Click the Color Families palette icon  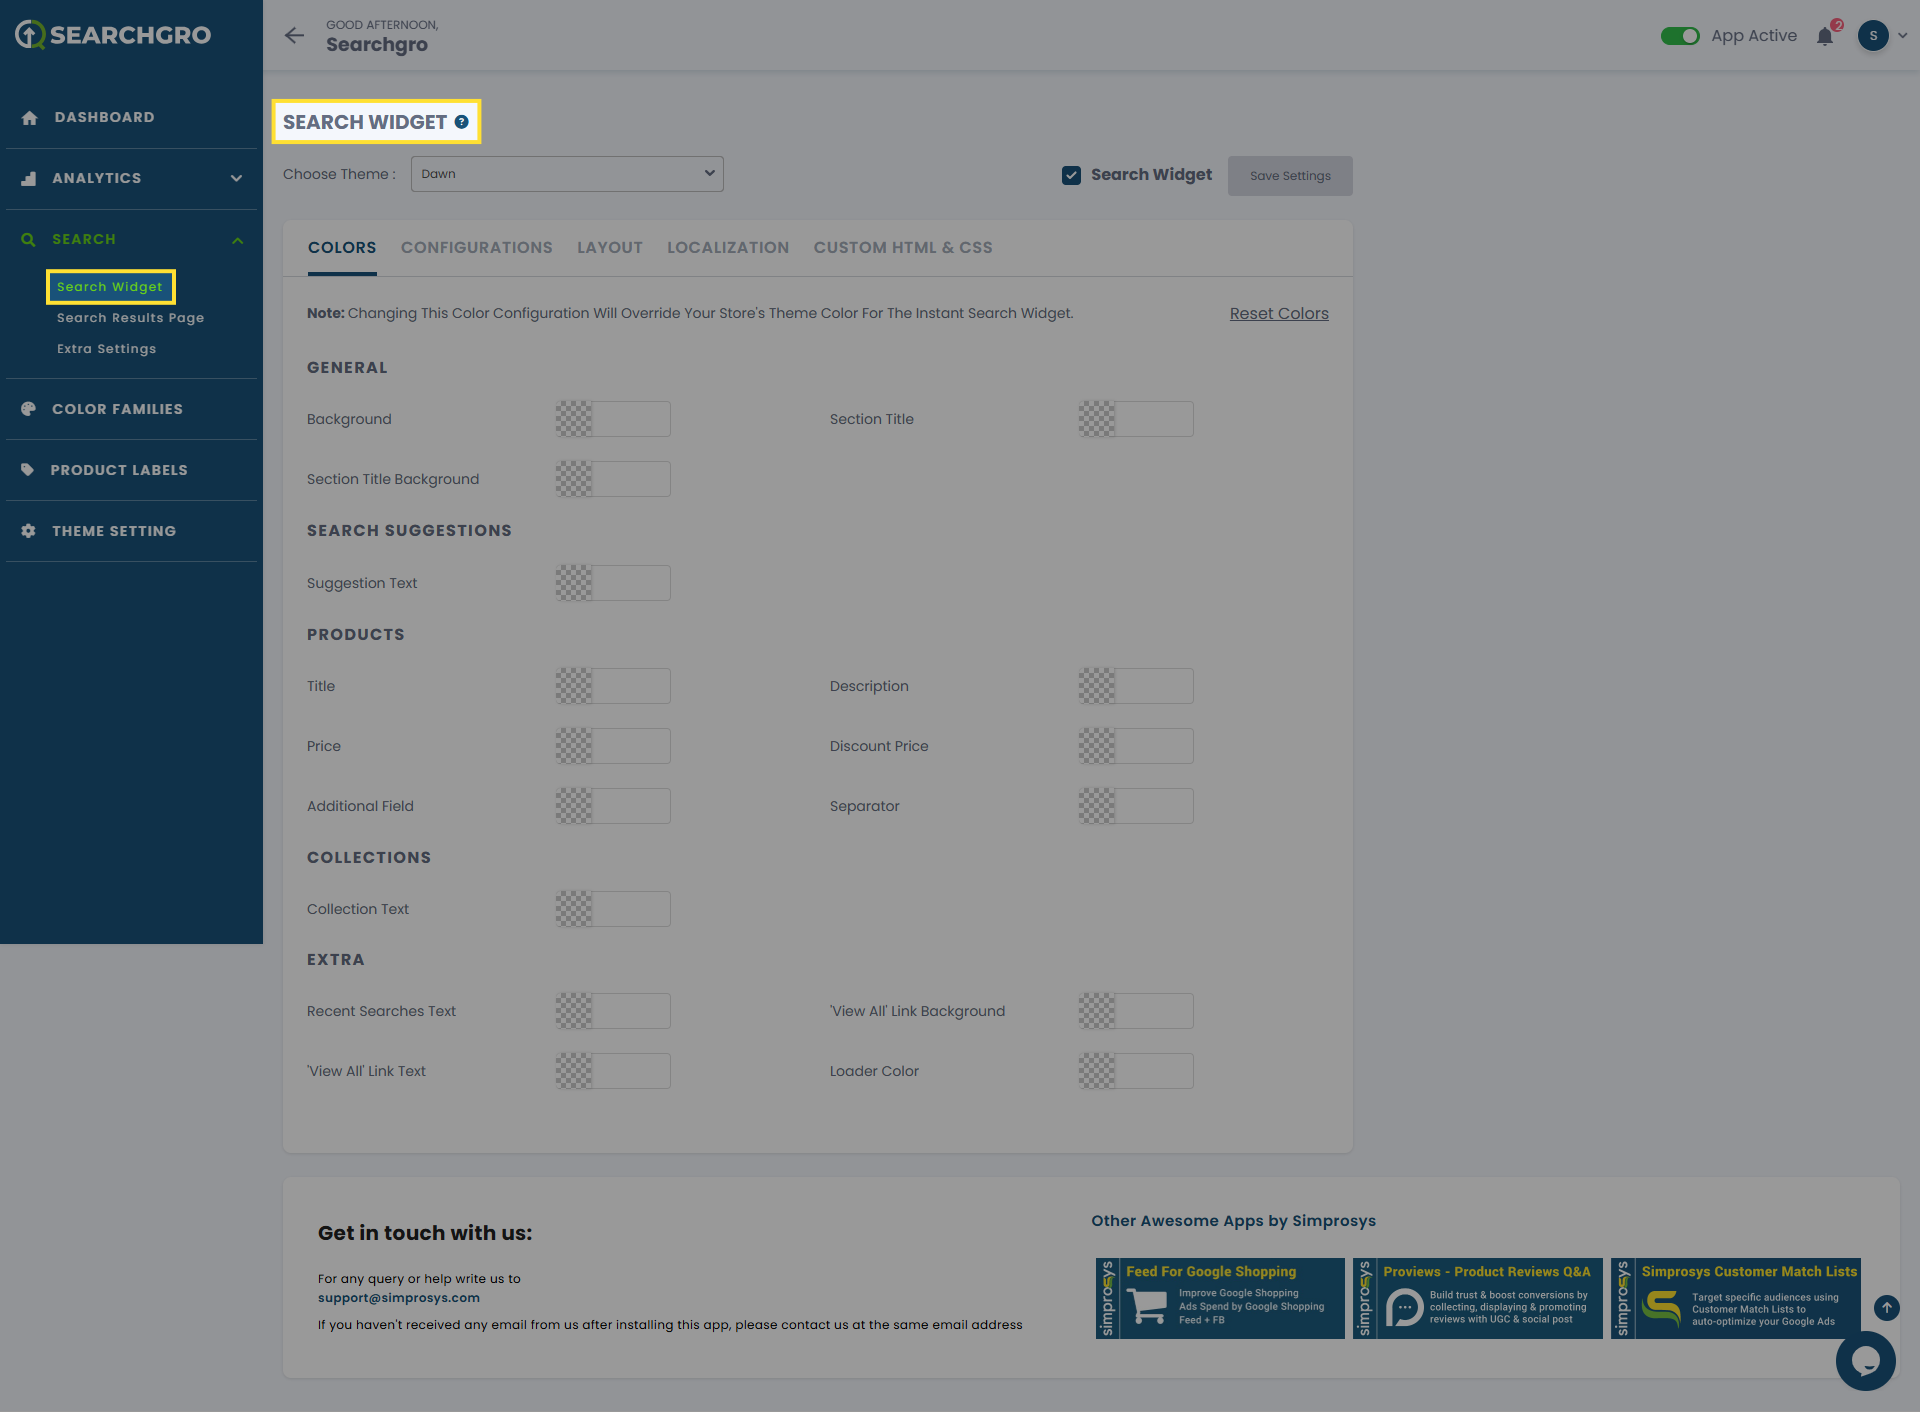click(28, 409)
